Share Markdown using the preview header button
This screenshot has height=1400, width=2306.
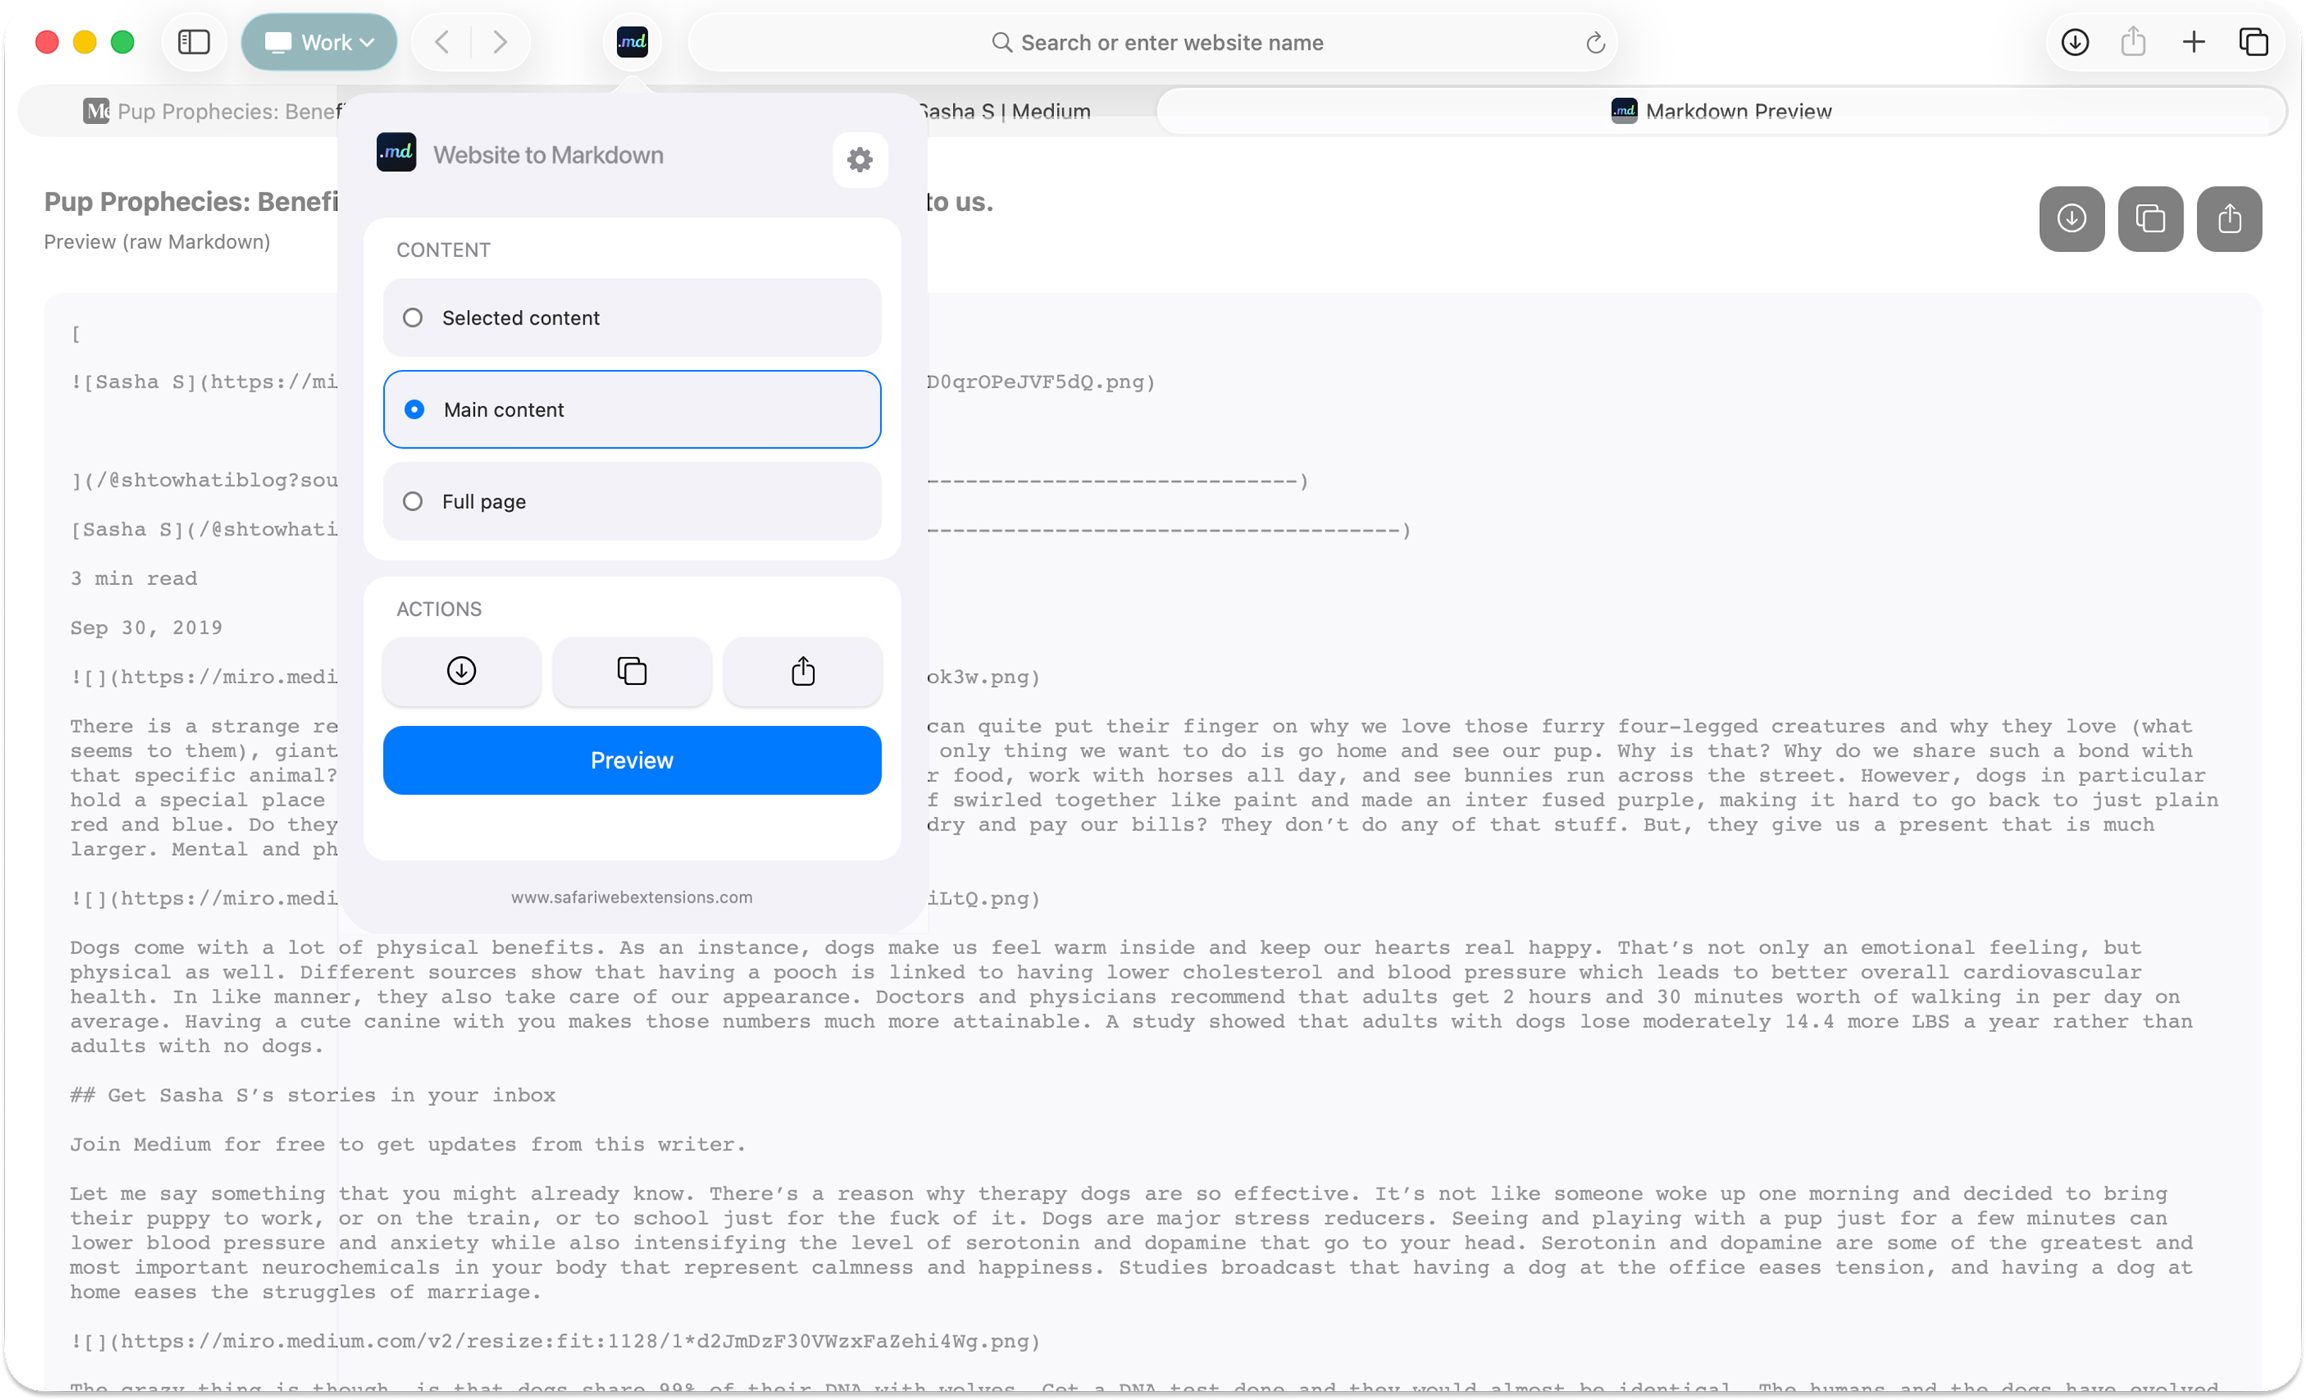pyautogui.click(x=2229, y=218)
